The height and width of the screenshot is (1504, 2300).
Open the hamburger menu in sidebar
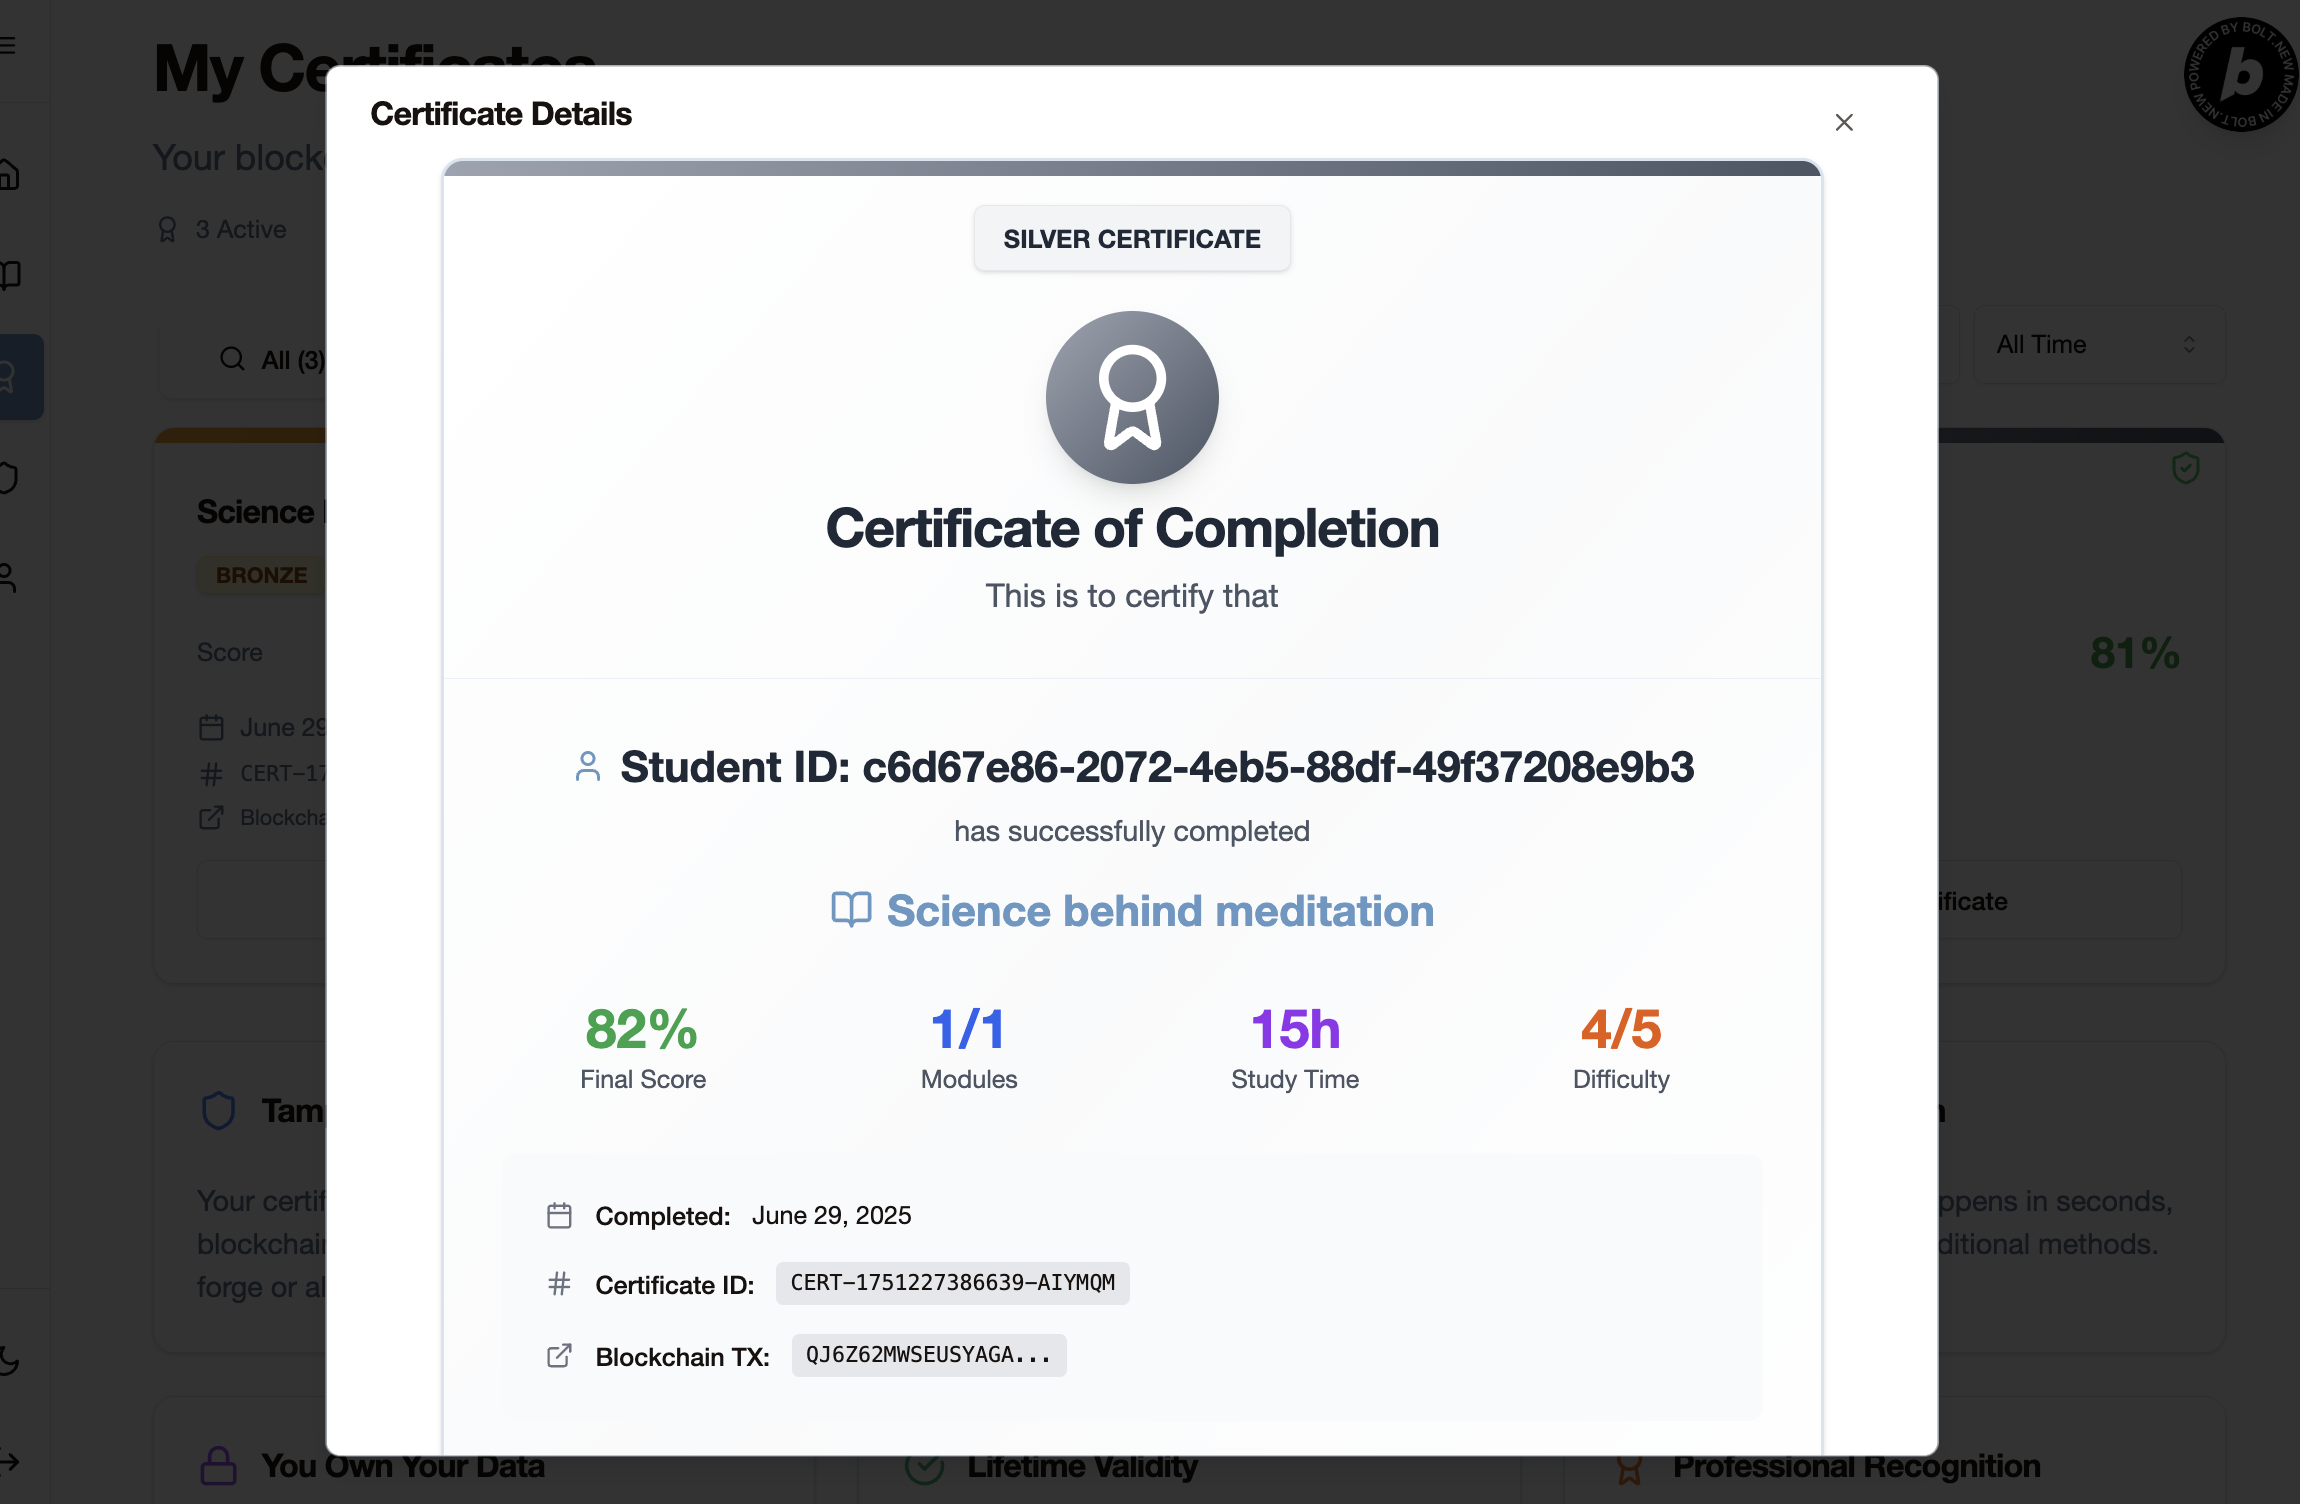(x=8, y=46)
